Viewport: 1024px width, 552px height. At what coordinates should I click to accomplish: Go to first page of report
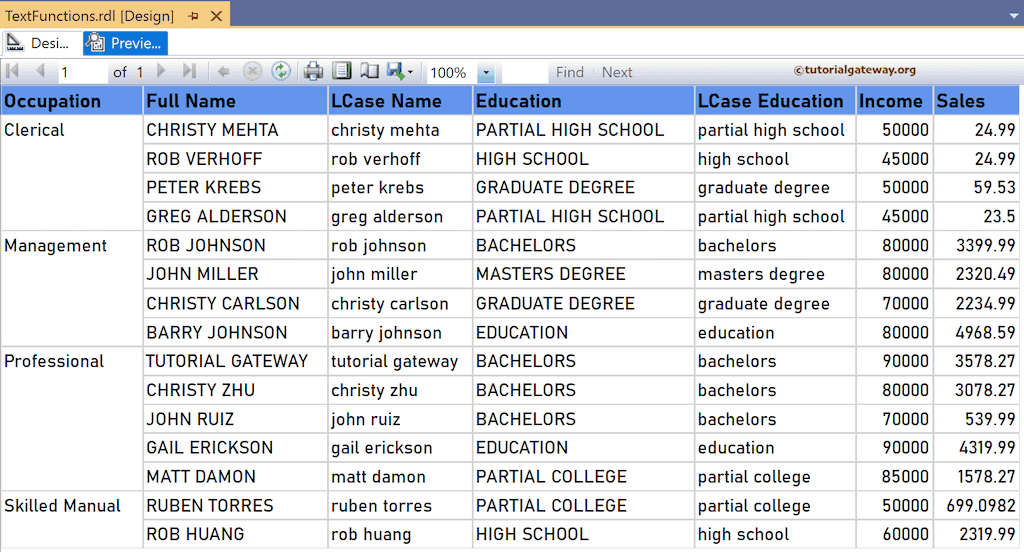12,71
